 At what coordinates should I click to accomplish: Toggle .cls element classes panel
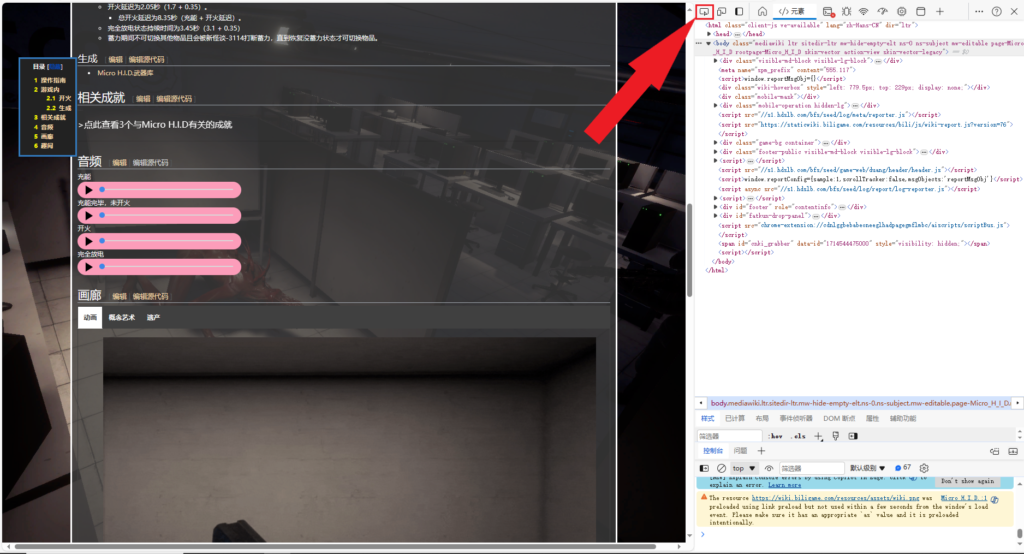coord(797,436)
